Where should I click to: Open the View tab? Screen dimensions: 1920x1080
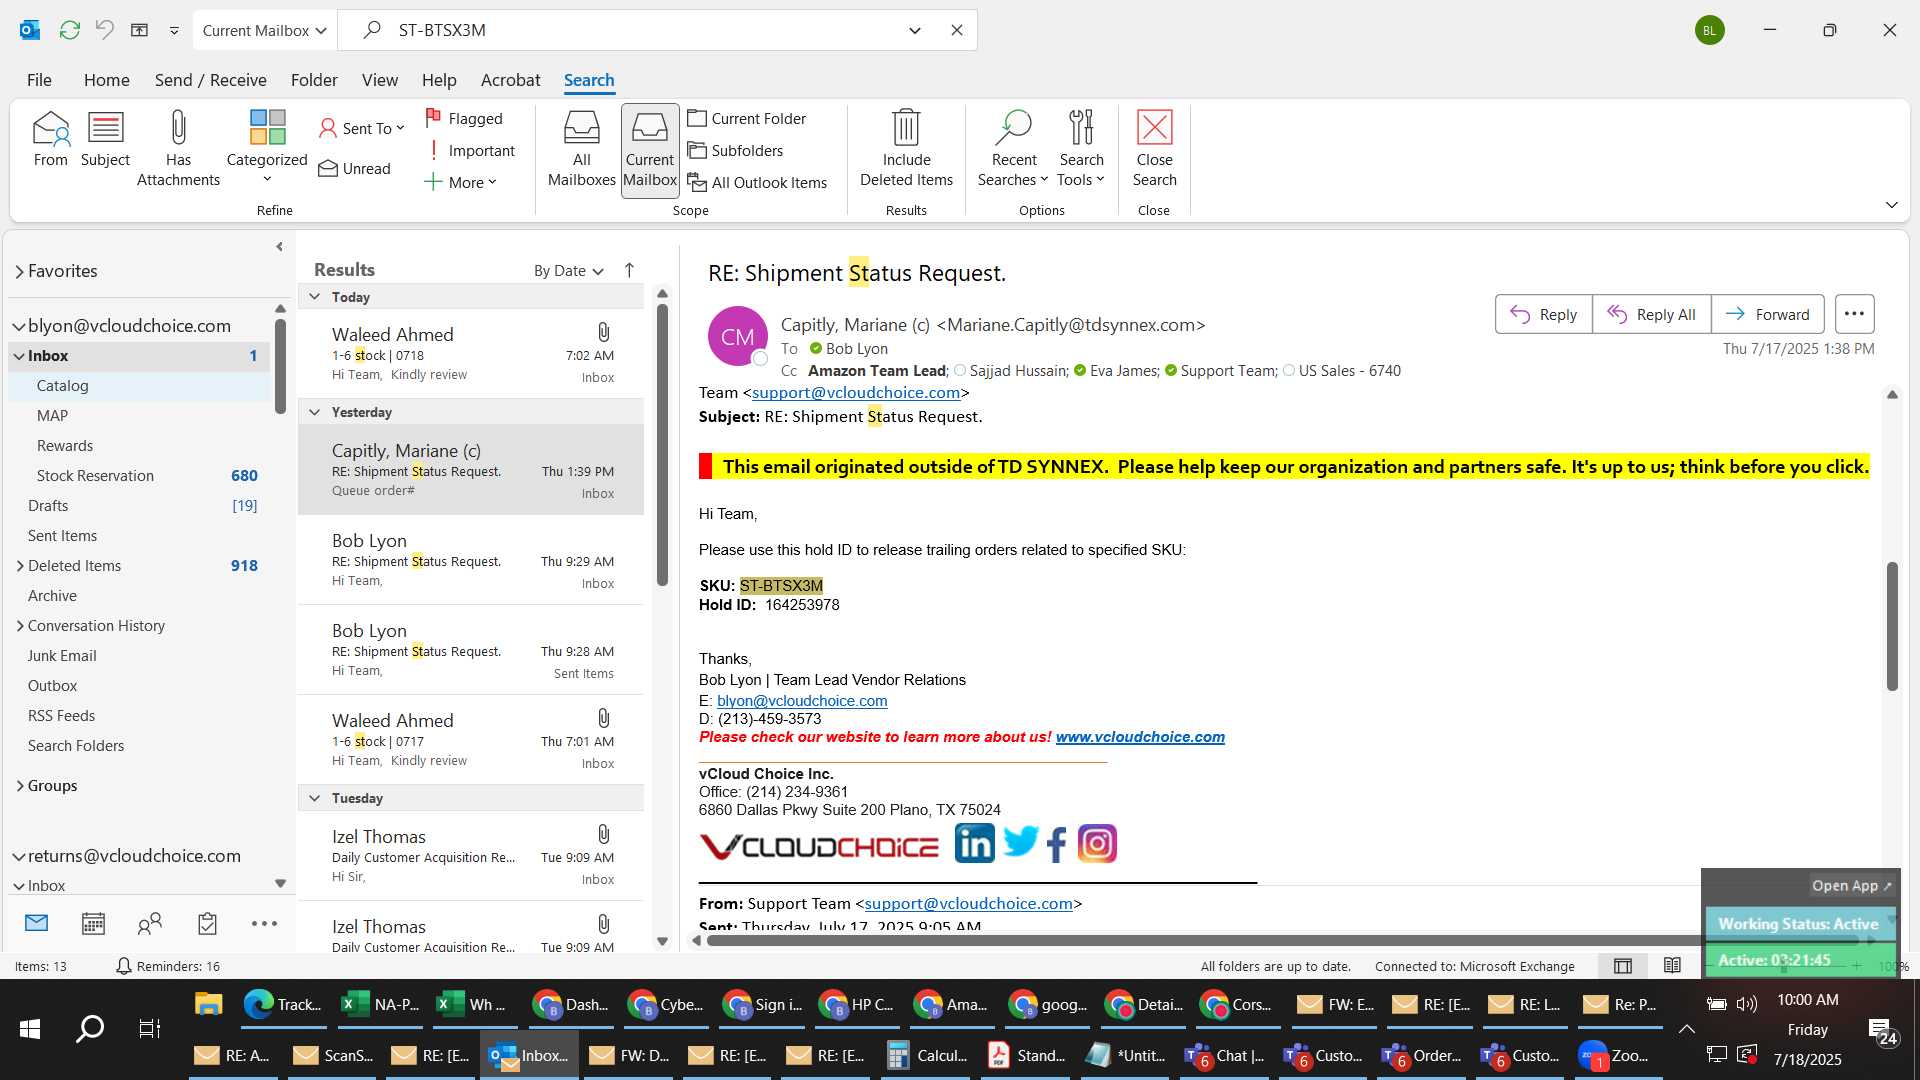379,80
